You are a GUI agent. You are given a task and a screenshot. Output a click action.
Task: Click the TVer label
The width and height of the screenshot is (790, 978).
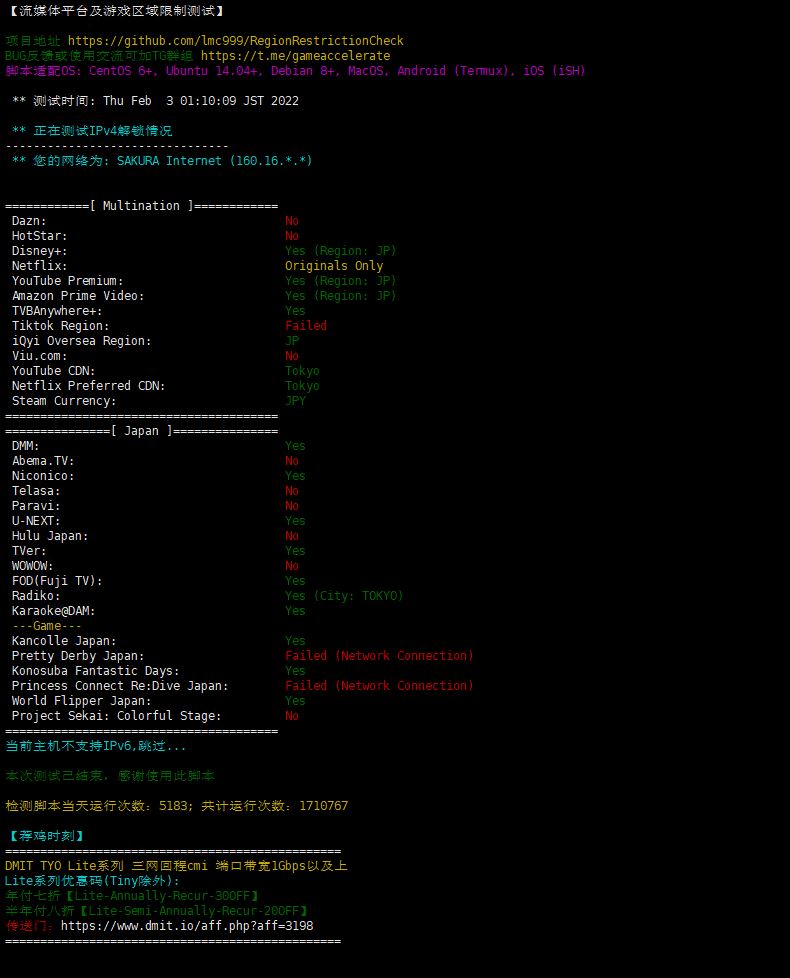click(29, 551)
